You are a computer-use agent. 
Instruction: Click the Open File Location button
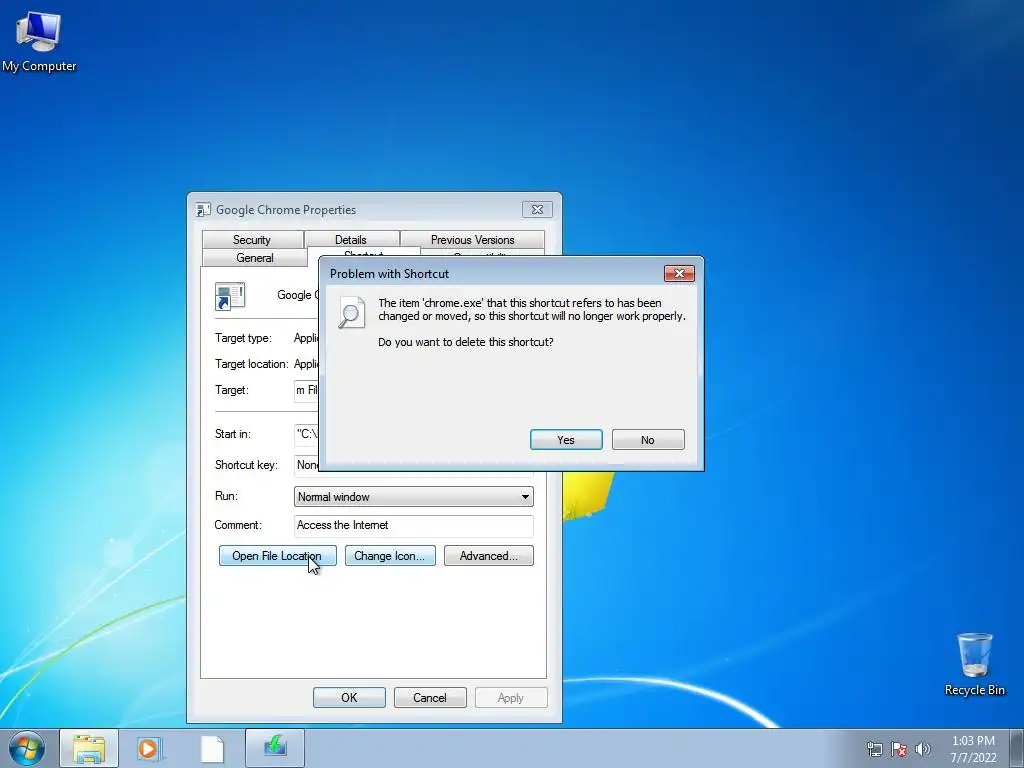[x=278, y=556]
